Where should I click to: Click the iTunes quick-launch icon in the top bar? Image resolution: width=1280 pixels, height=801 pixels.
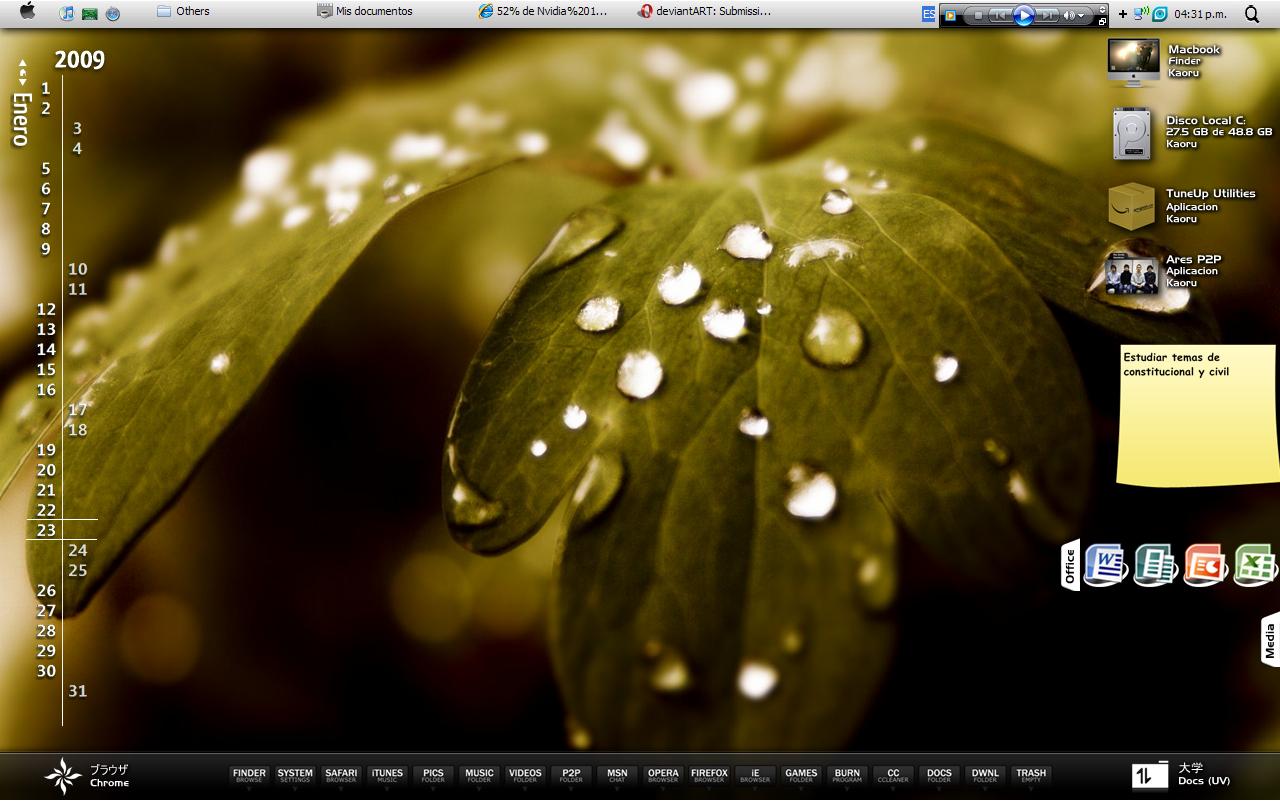tap(66, 13)
